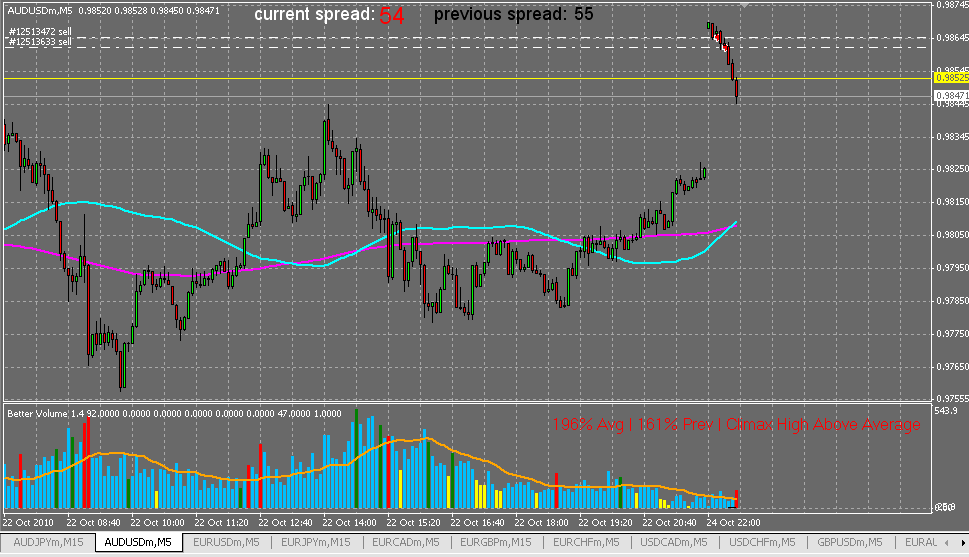The width and height of the screenshot is (969, 557).
Task: Click the 22 Oct 08:40 time axis label
Action: (93, 522)
